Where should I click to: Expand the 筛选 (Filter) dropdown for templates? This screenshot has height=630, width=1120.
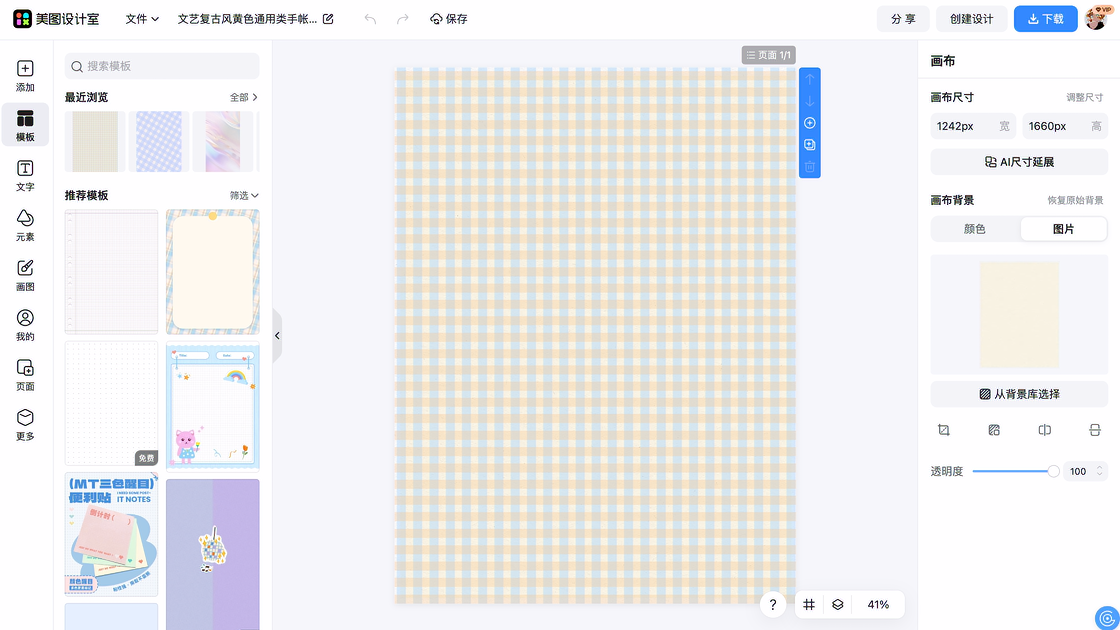(244, 196)
